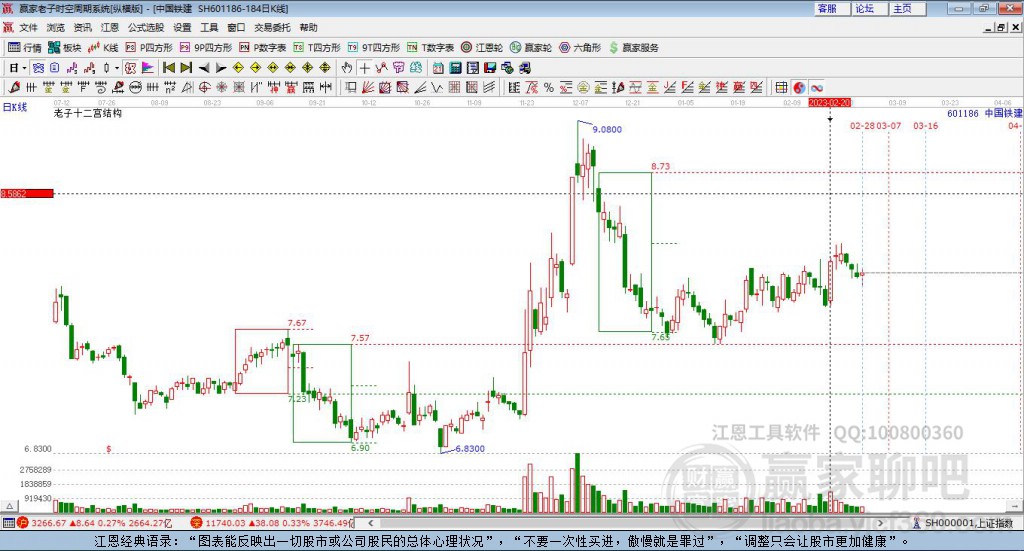Click the 日K线 label
This screenshot has width=1024, height=551.
15,107
